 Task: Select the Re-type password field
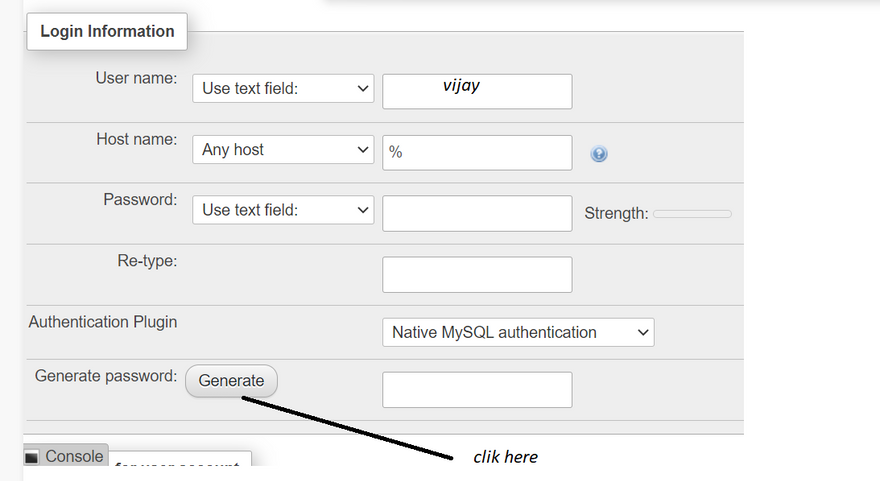(477, 274)
